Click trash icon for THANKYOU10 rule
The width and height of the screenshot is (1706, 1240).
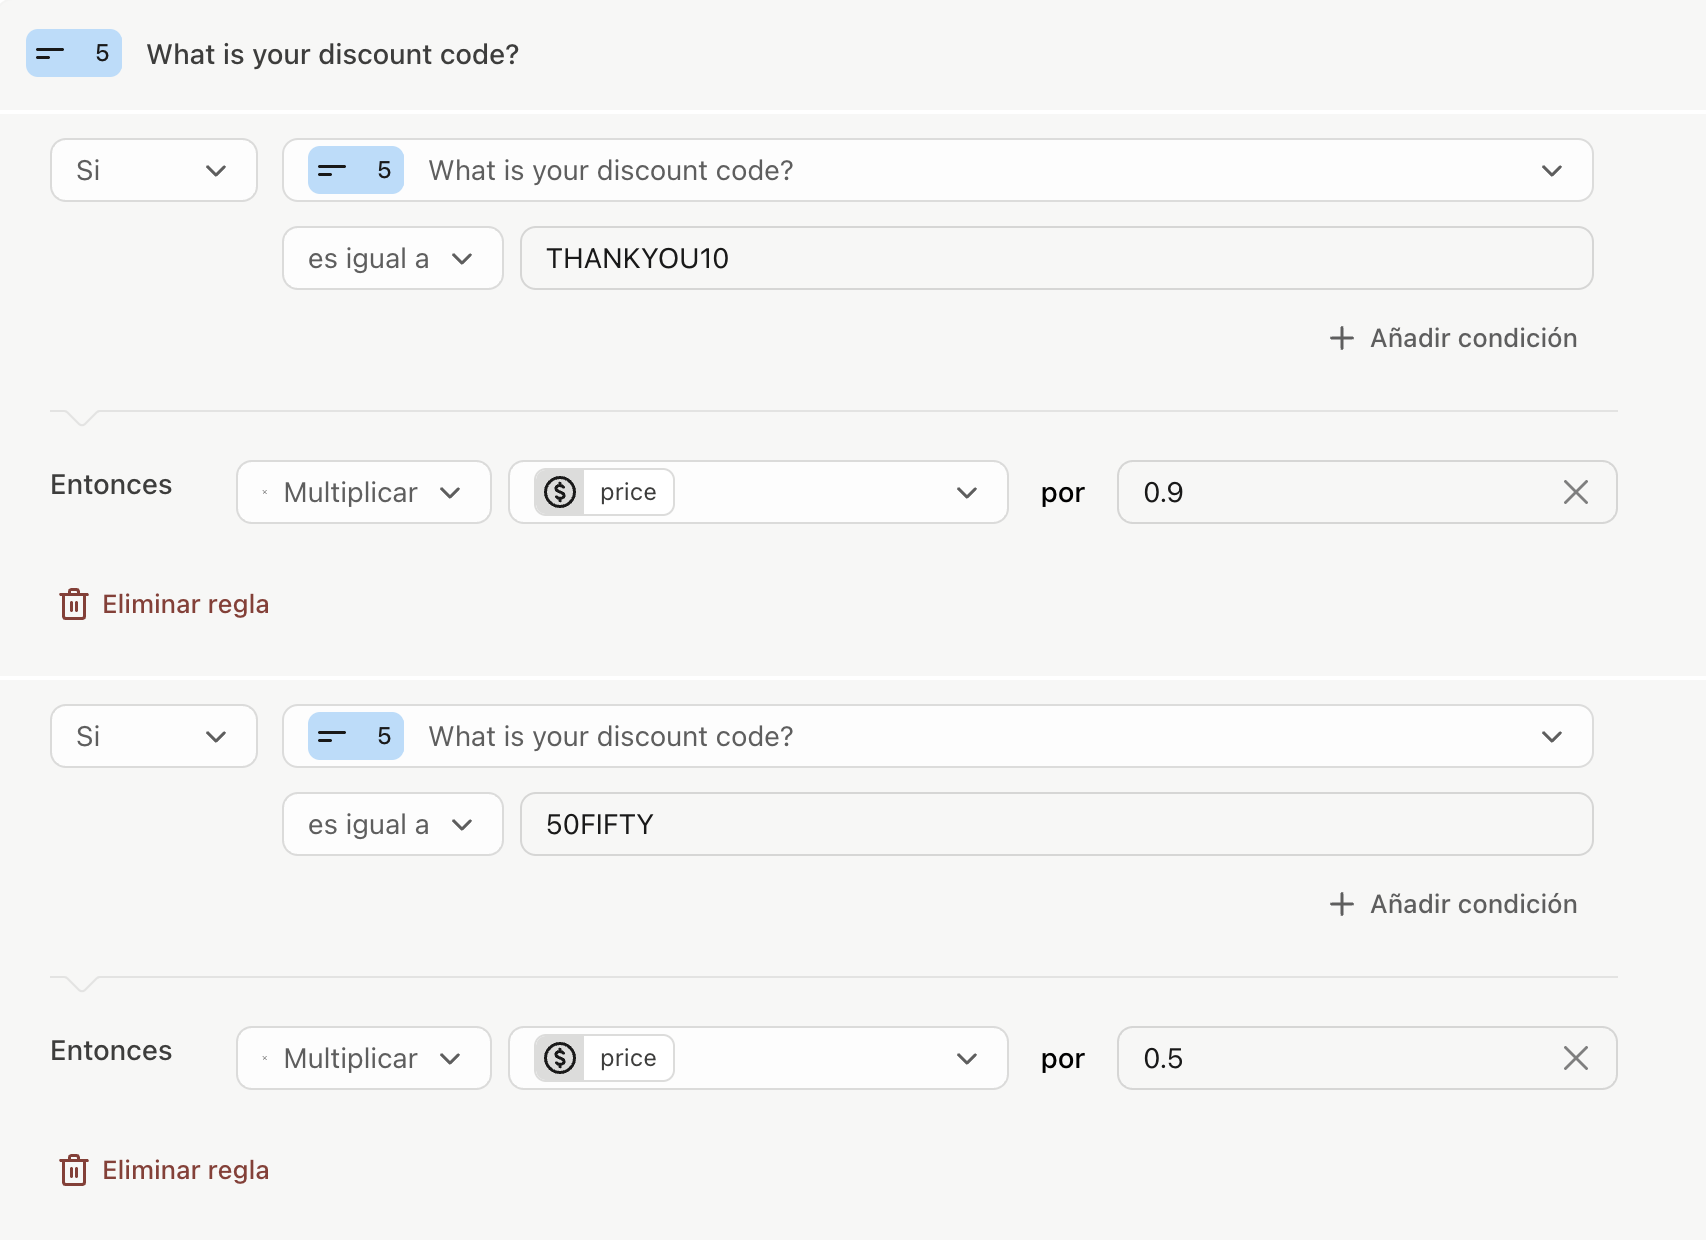click(74, 604)
